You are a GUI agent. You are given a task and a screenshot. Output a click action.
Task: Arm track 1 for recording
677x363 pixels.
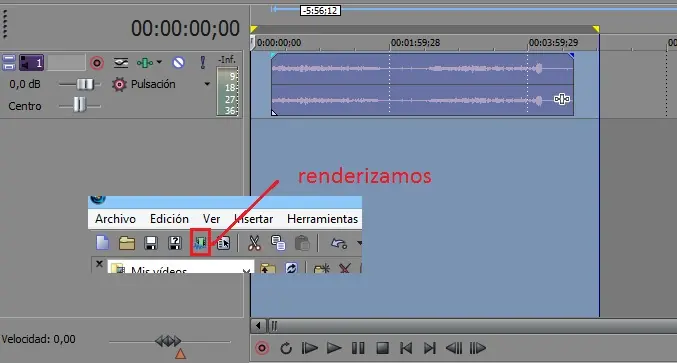pyautogui.click(x=97, y=63)
